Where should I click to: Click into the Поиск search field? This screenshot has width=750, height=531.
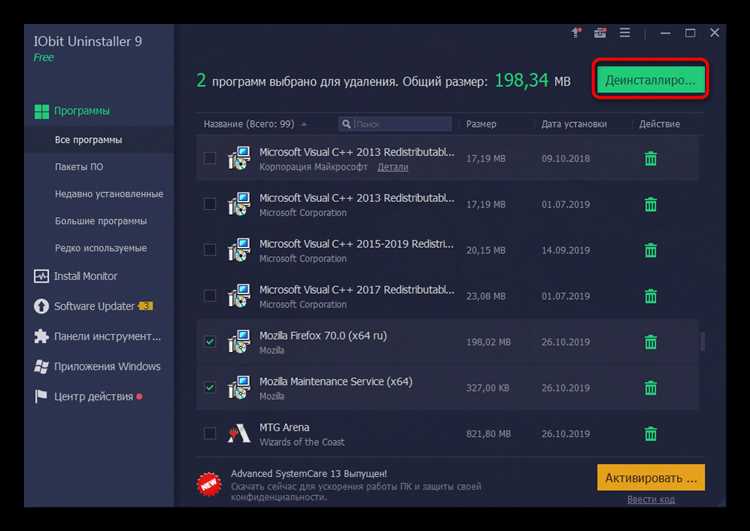395,124
